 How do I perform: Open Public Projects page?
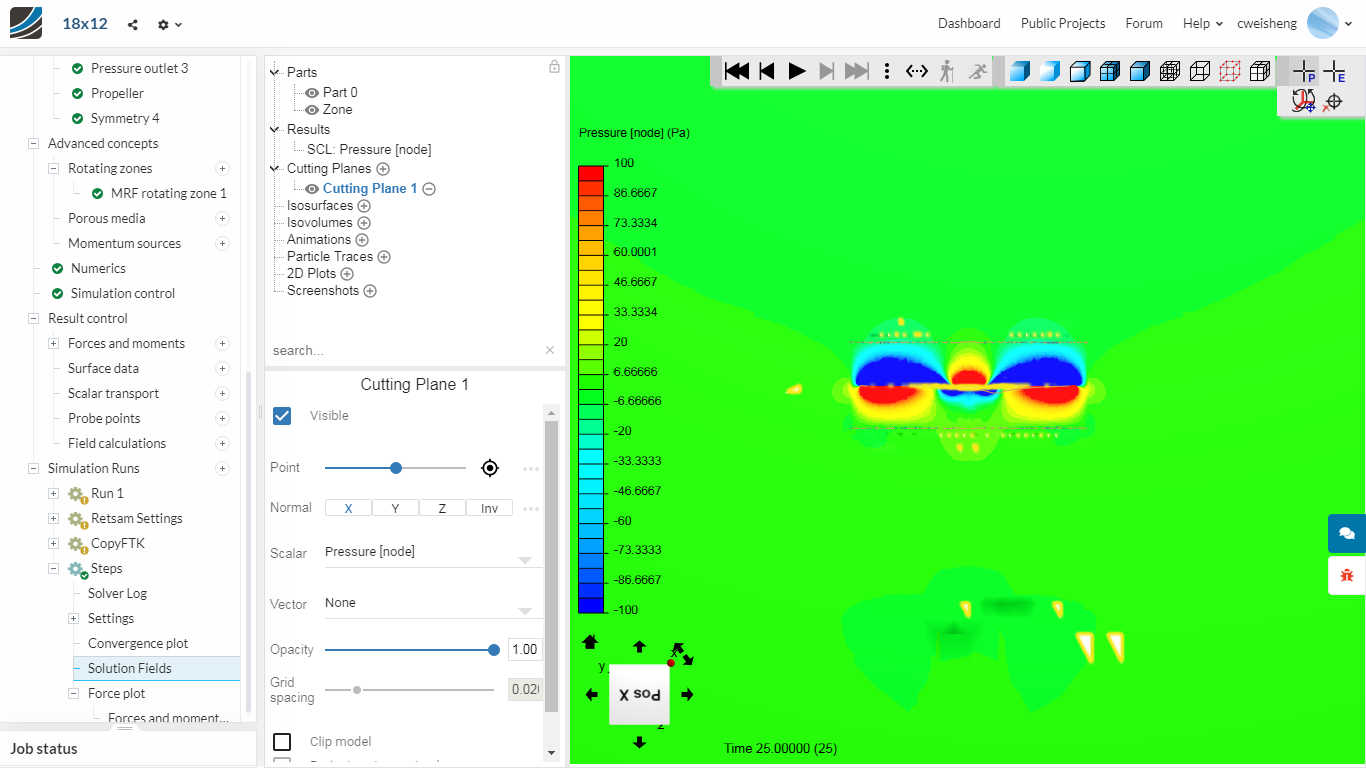[x=1063, y=23]
